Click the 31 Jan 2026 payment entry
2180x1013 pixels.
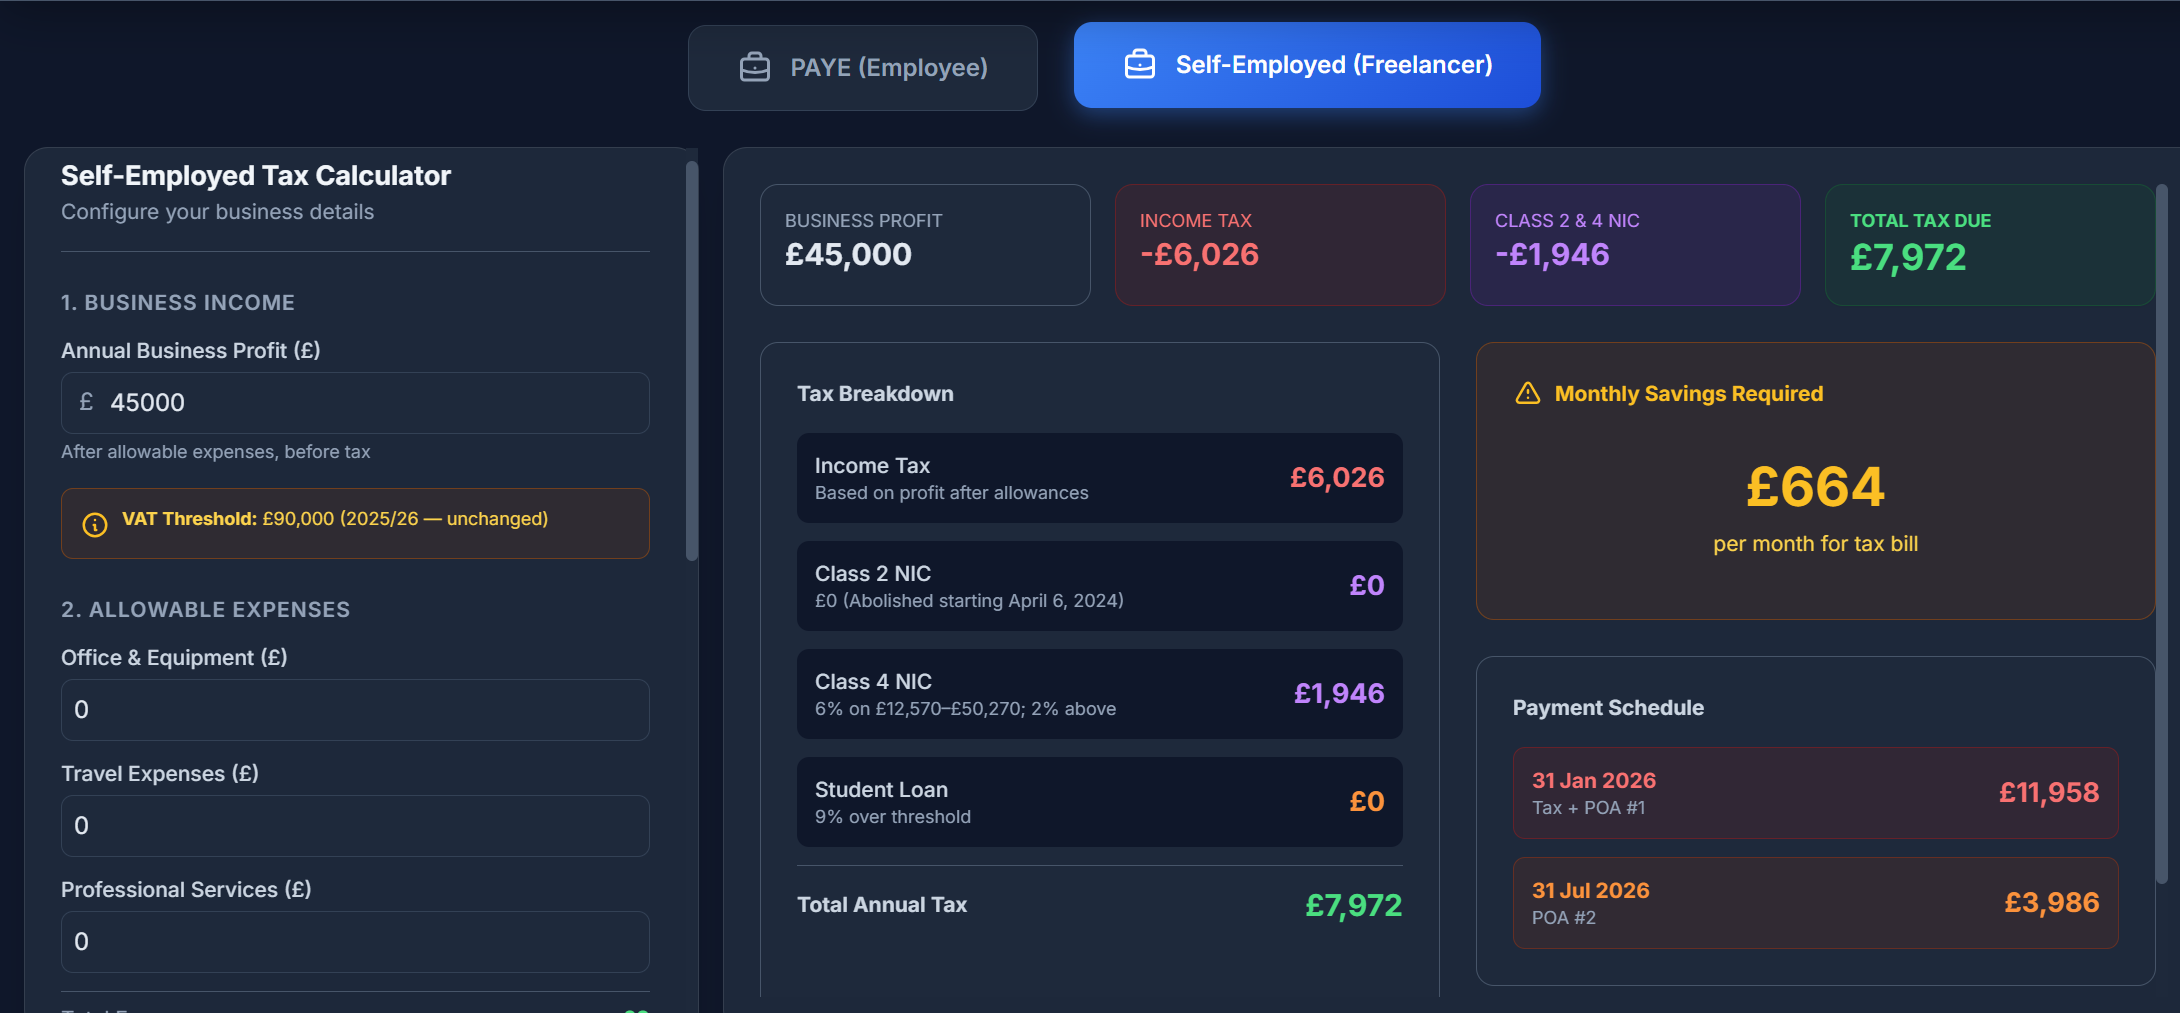point(1815,792)
